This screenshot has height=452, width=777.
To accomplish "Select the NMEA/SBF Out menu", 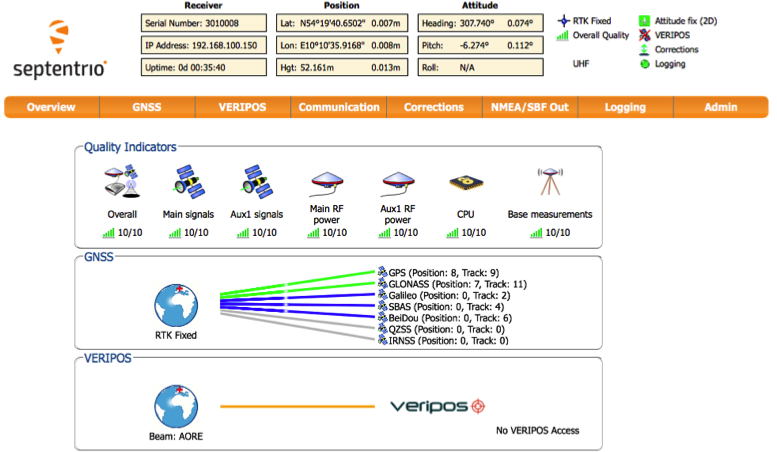I will pyautogui.click(x=529, y=108).
